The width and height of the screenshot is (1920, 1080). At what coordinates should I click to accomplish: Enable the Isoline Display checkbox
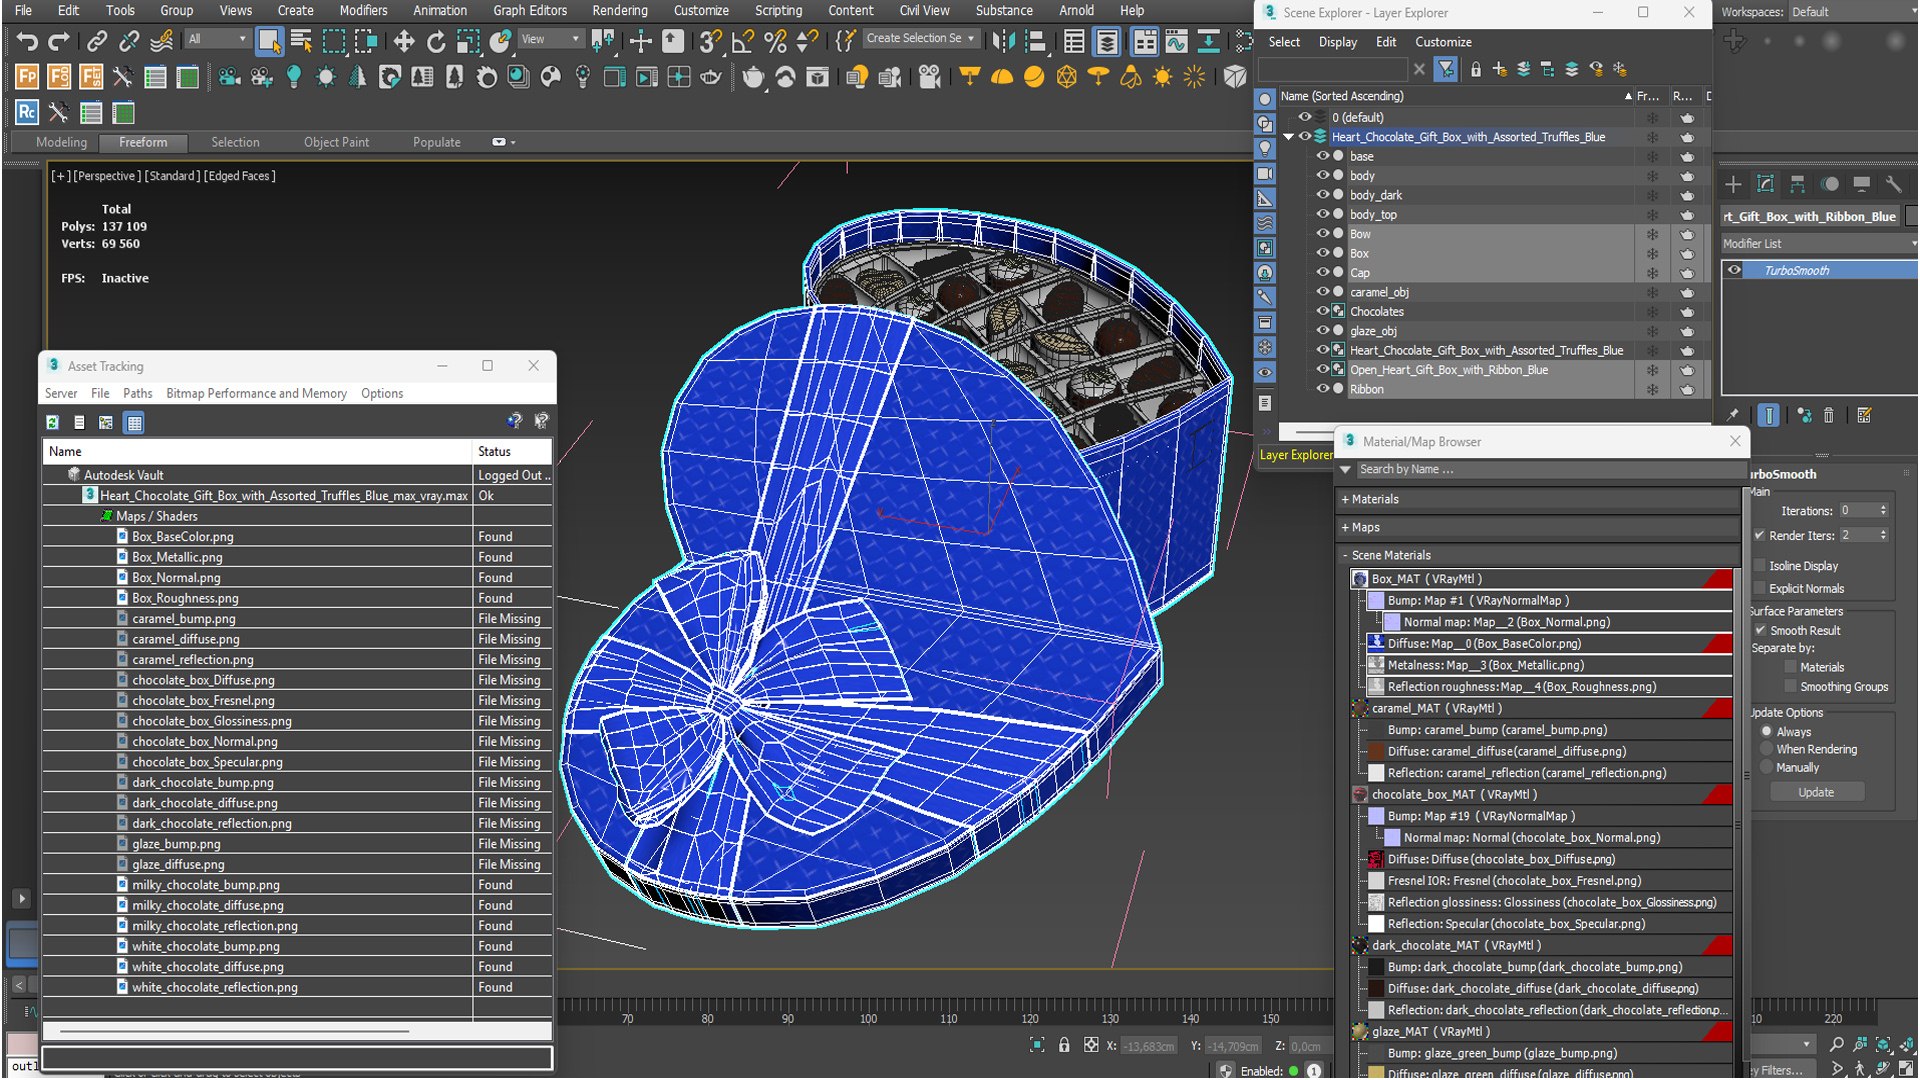pos(1760,566)
